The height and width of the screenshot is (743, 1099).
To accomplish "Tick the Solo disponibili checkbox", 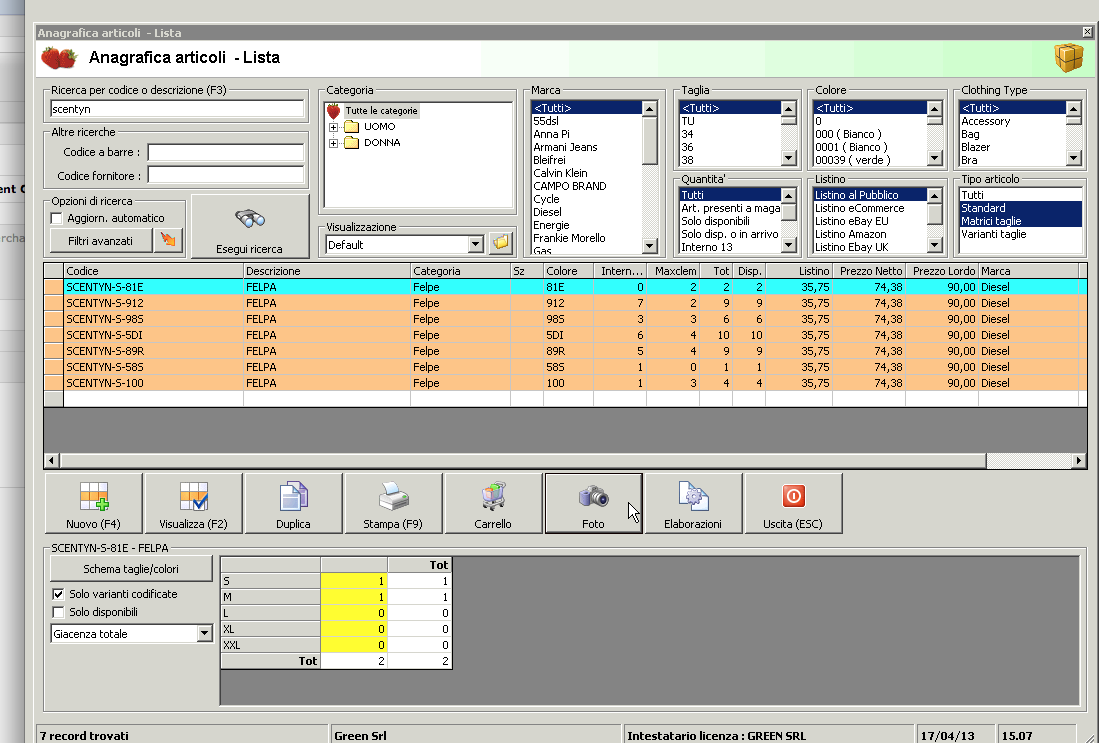I will coord(58,612).
